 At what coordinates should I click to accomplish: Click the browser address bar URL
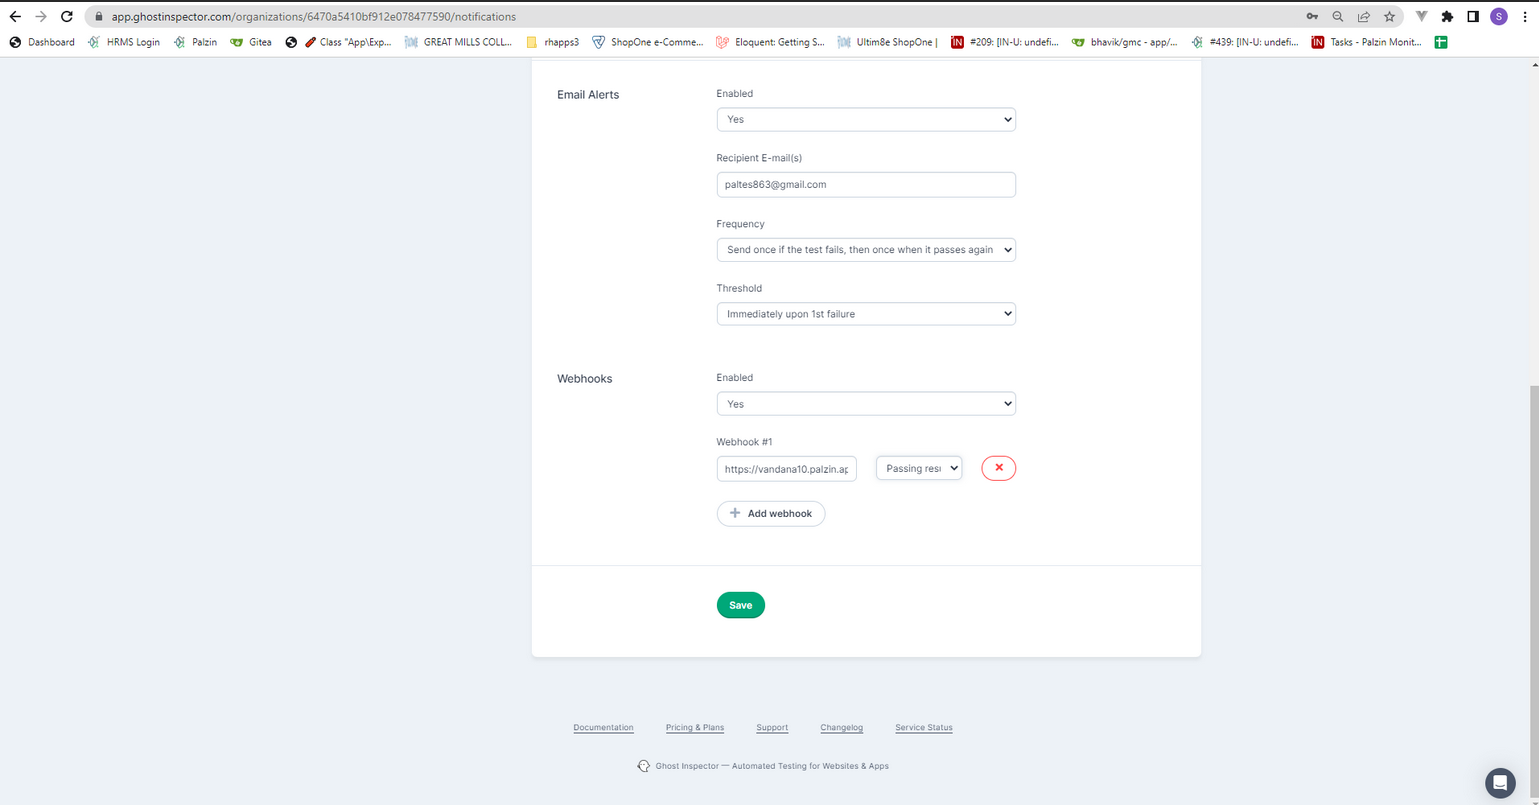[x=314, y=17]
